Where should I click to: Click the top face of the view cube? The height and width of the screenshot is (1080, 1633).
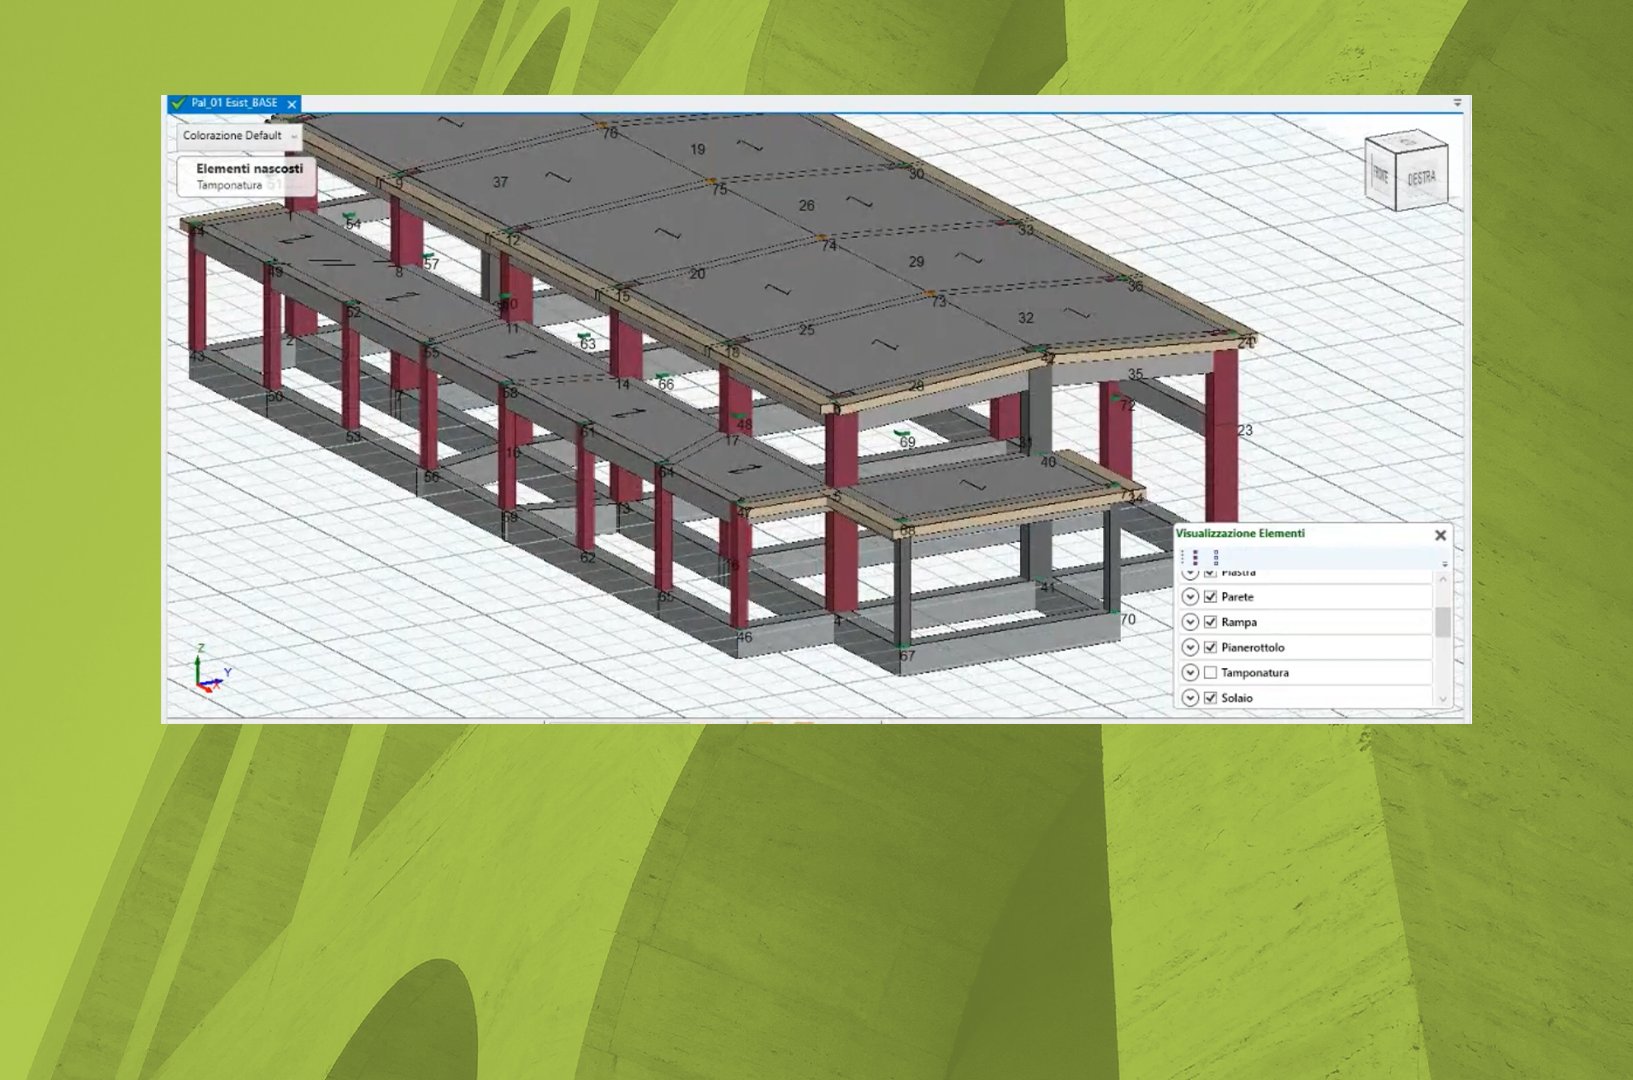[x=1407, y=143]
